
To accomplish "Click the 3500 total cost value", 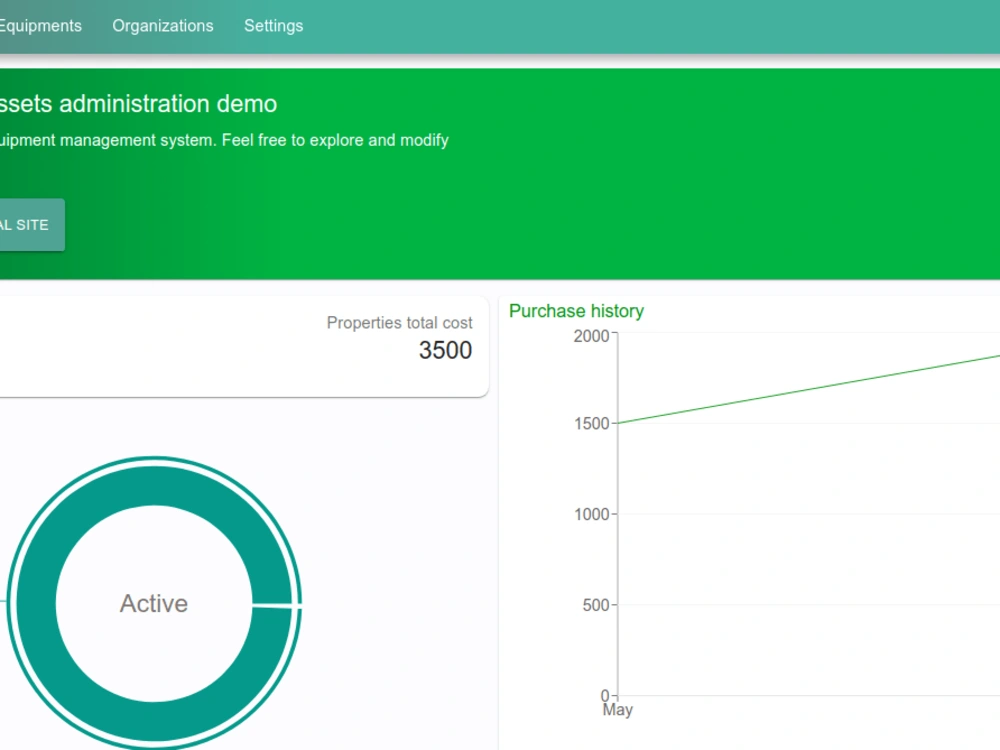I will [x=445, y=350].
